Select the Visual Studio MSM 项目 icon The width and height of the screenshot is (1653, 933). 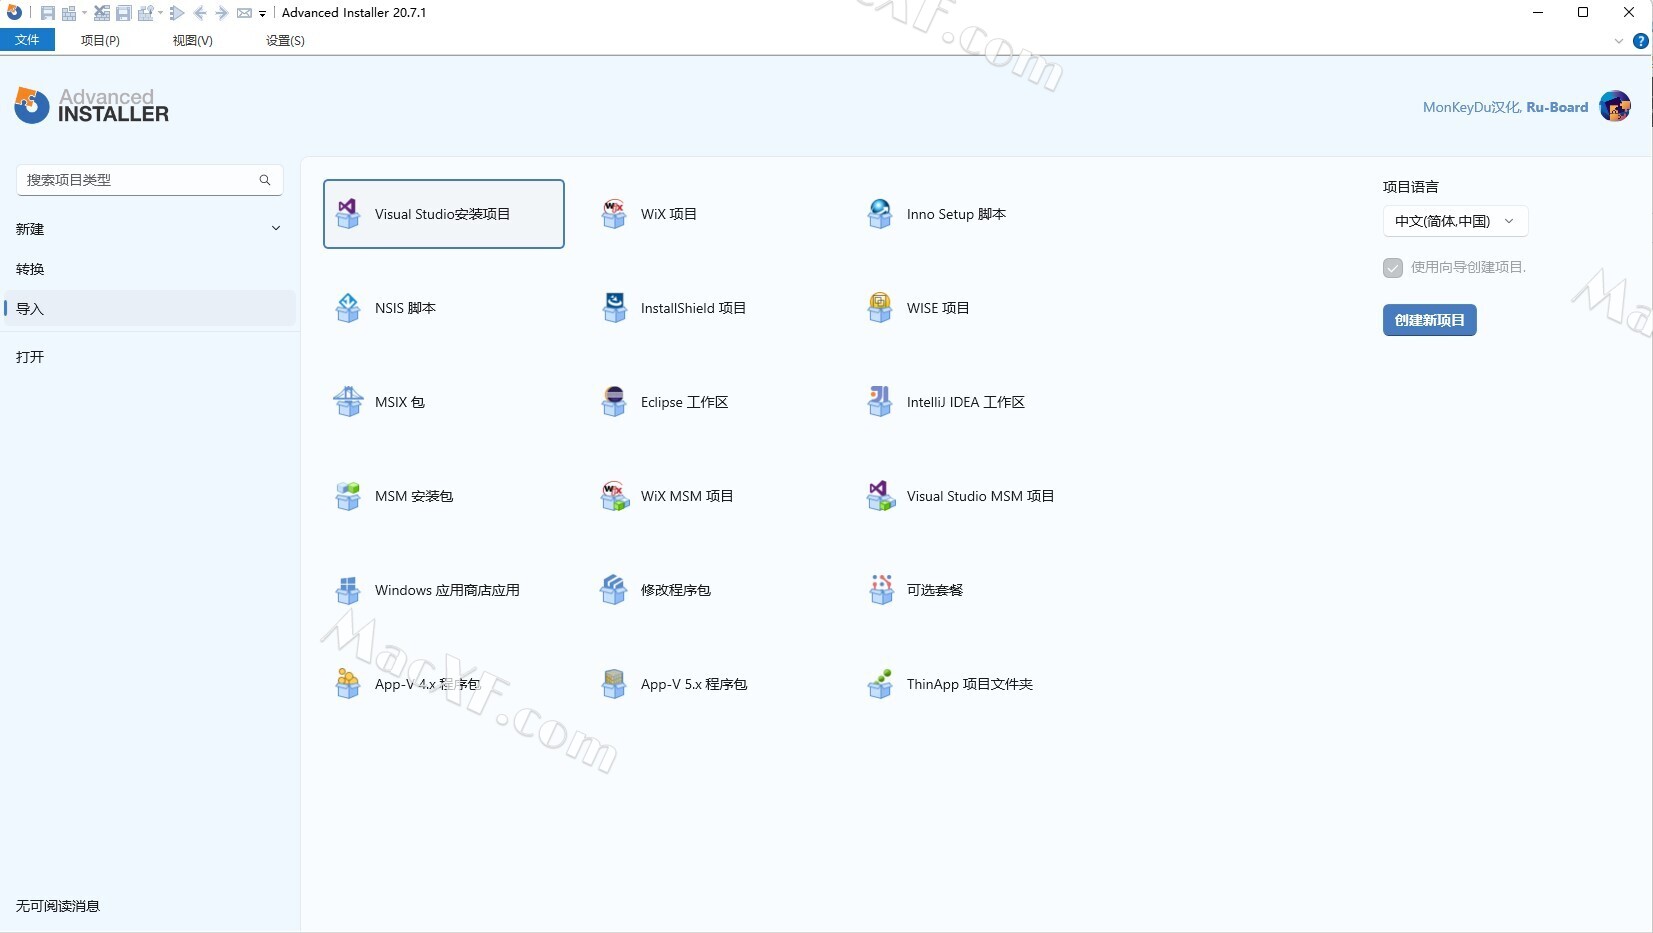pos(880,496)
